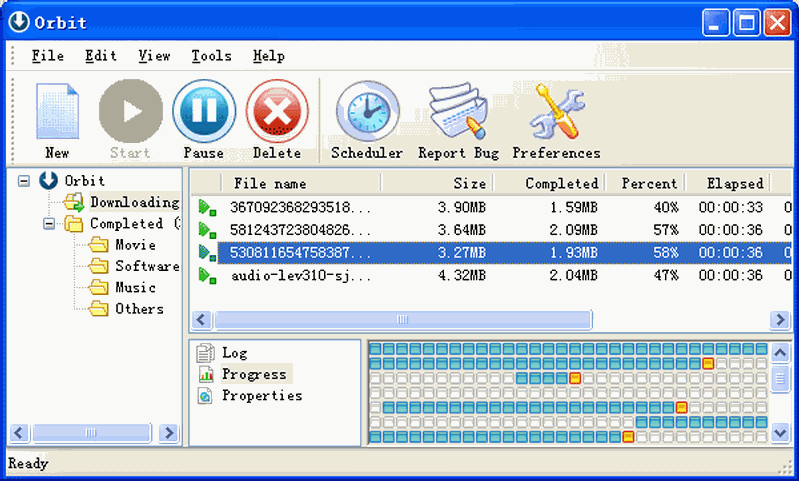Collapse the Completed folder tree node
This screenshot has height=481, width=799.
(48, 224)
